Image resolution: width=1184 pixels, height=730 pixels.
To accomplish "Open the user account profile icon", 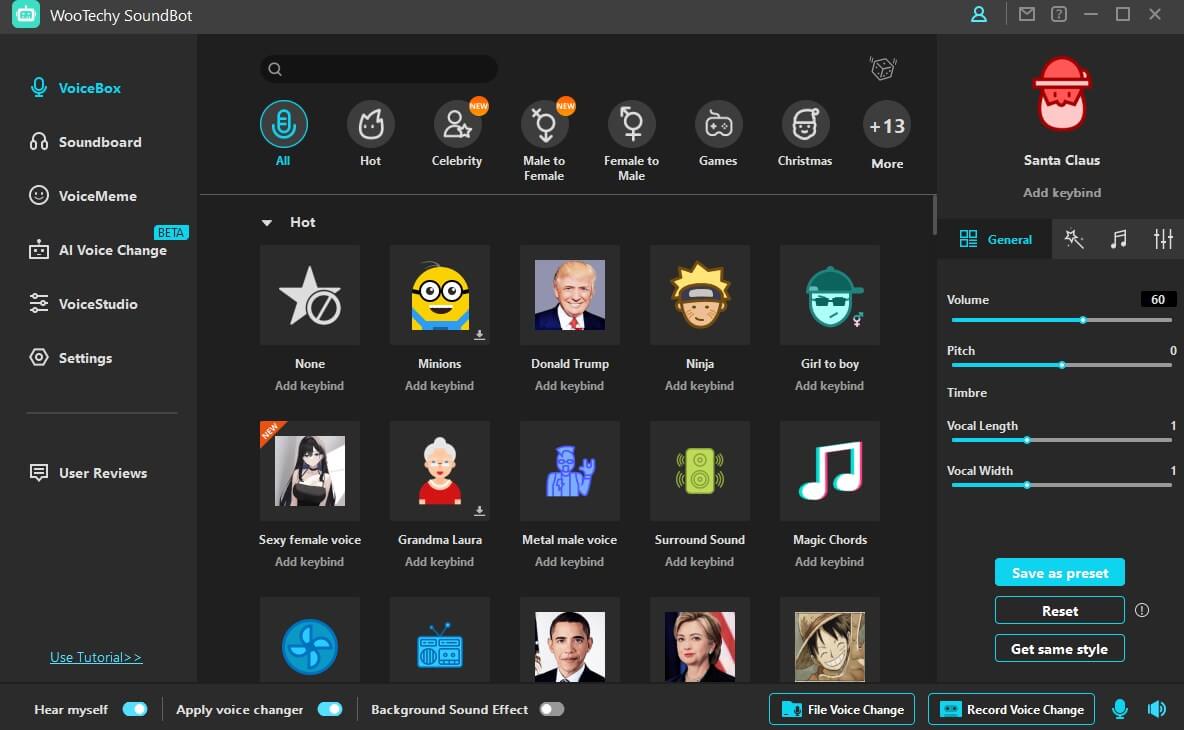I will point(979,14).
